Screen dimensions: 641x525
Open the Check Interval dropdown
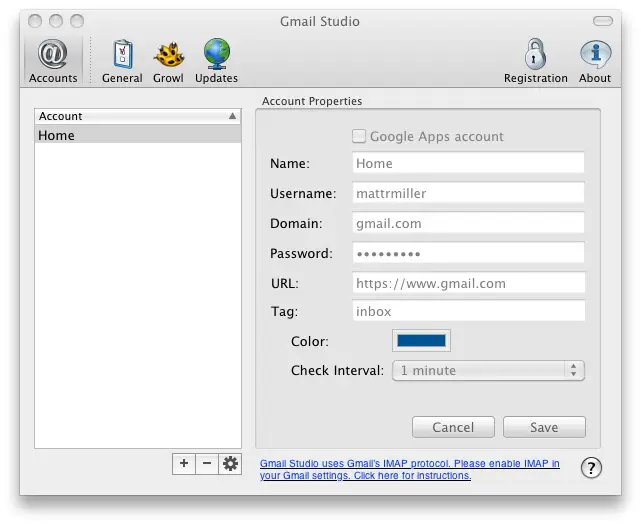(488, 370)
